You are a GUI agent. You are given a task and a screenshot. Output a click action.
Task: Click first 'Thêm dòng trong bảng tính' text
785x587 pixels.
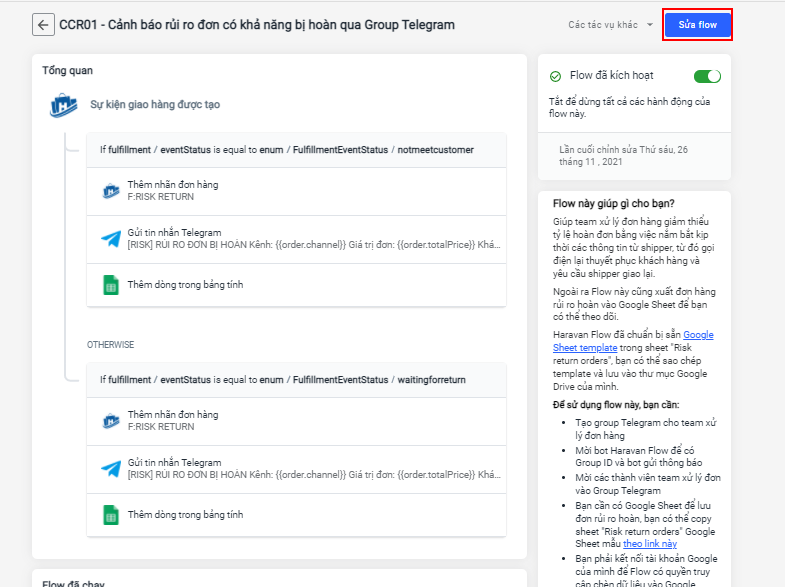[x=185, y=285]
